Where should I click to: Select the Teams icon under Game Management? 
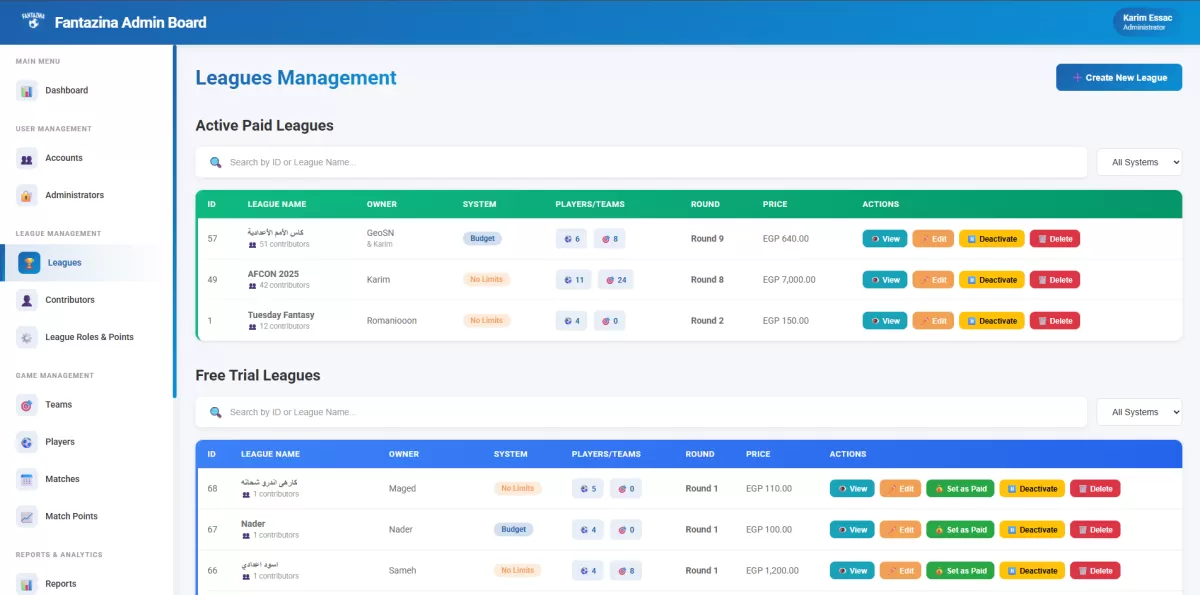tap(27, 404)
